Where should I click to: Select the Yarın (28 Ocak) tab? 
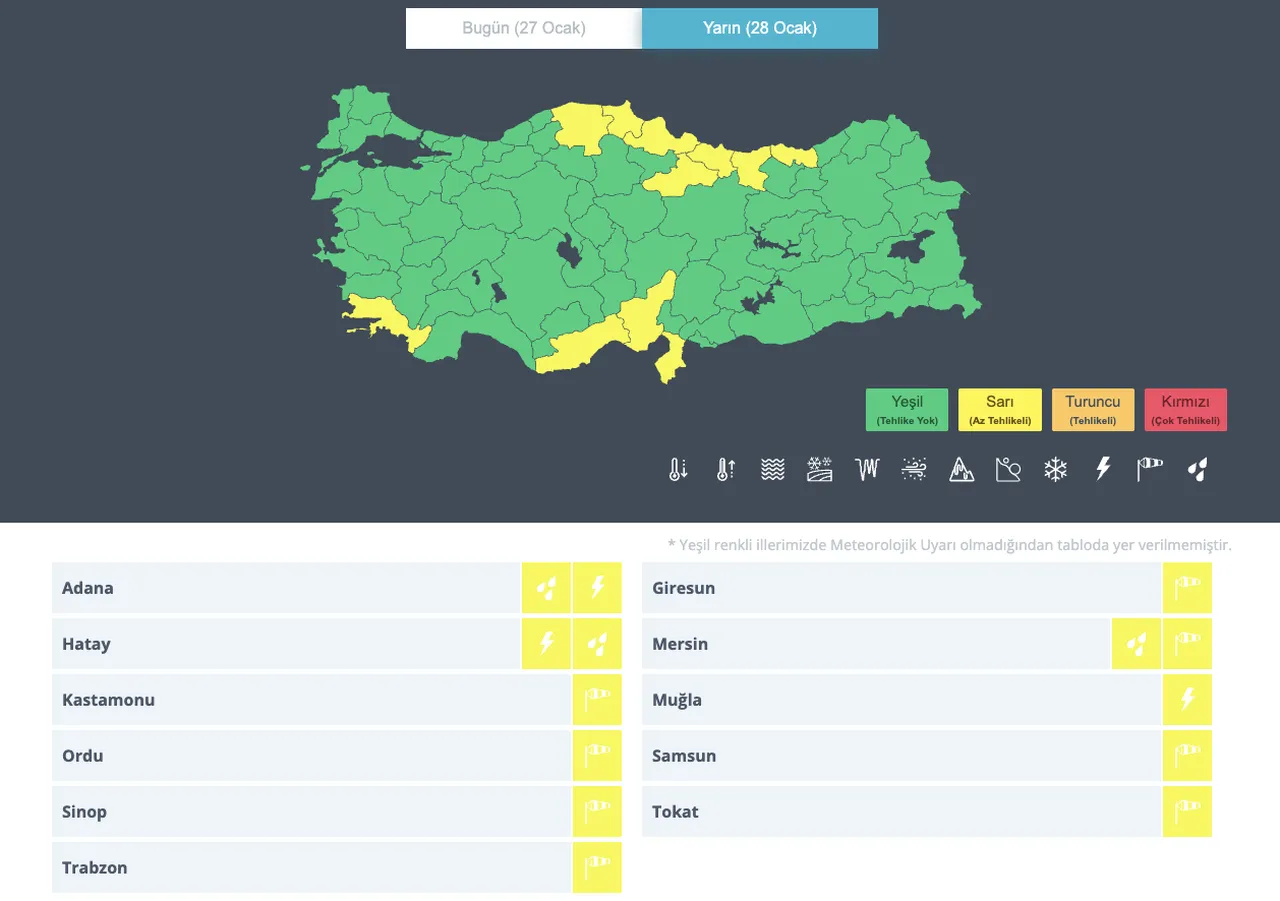[760, 28]
